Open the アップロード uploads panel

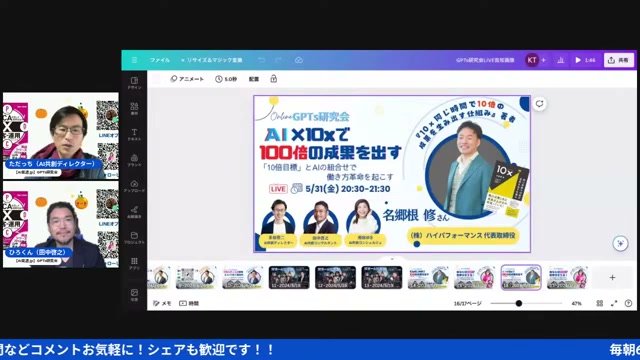tap(134, 186)
